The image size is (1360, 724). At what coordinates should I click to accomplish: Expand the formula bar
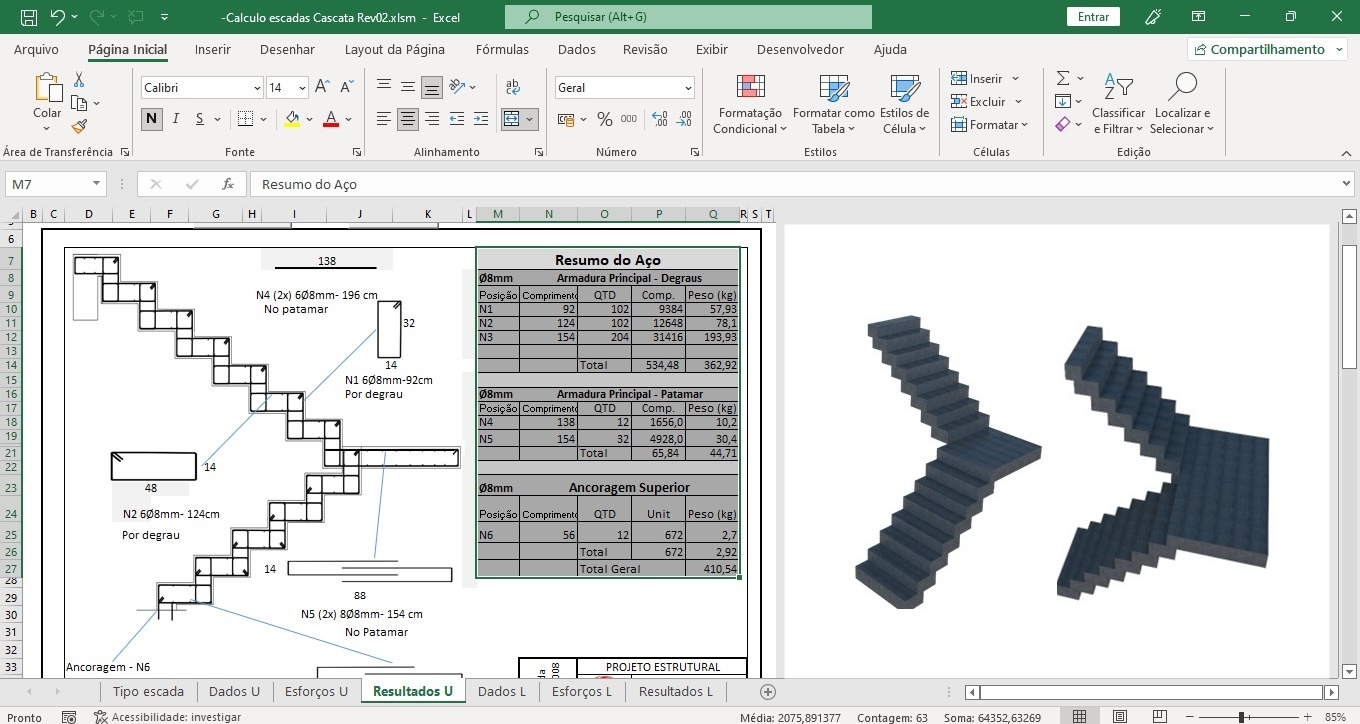point(1346,184)
